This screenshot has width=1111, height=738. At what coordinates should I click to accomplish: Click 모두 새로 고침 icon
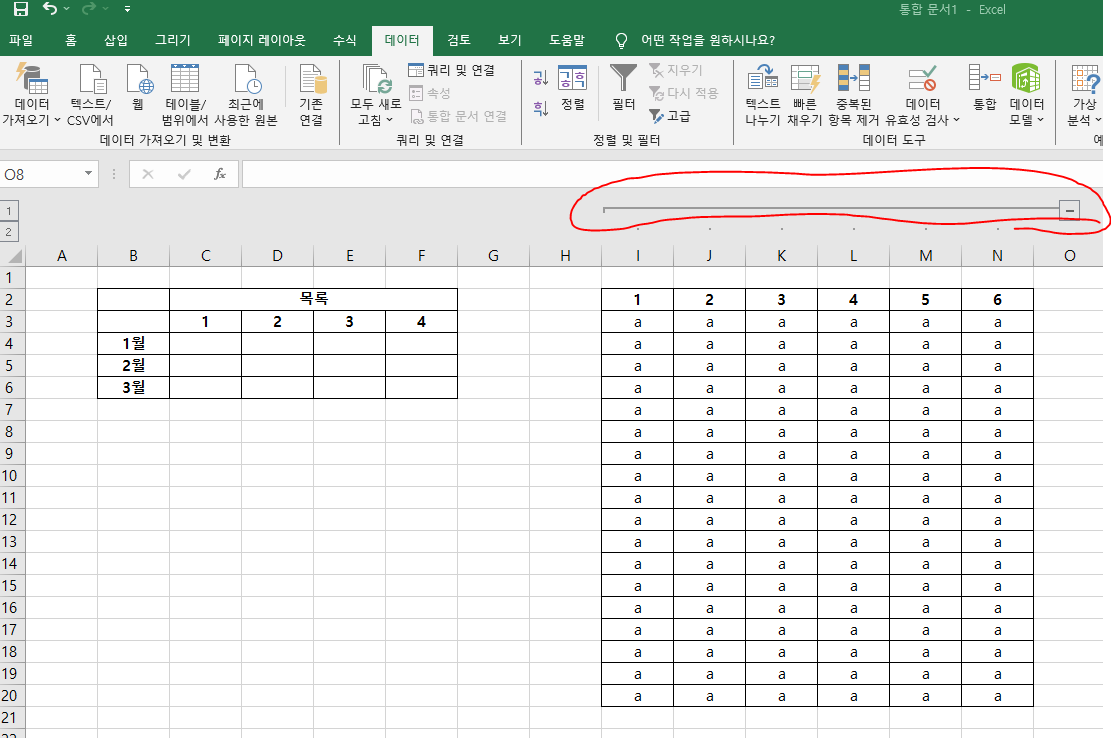376,79
